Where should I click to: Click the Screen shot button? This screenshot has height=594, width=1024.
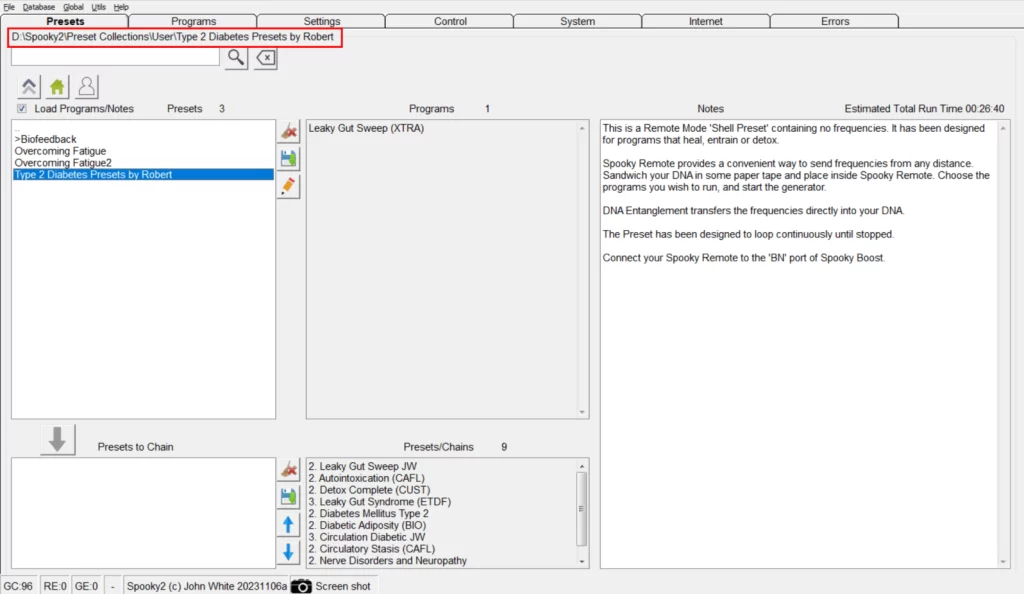331,586
